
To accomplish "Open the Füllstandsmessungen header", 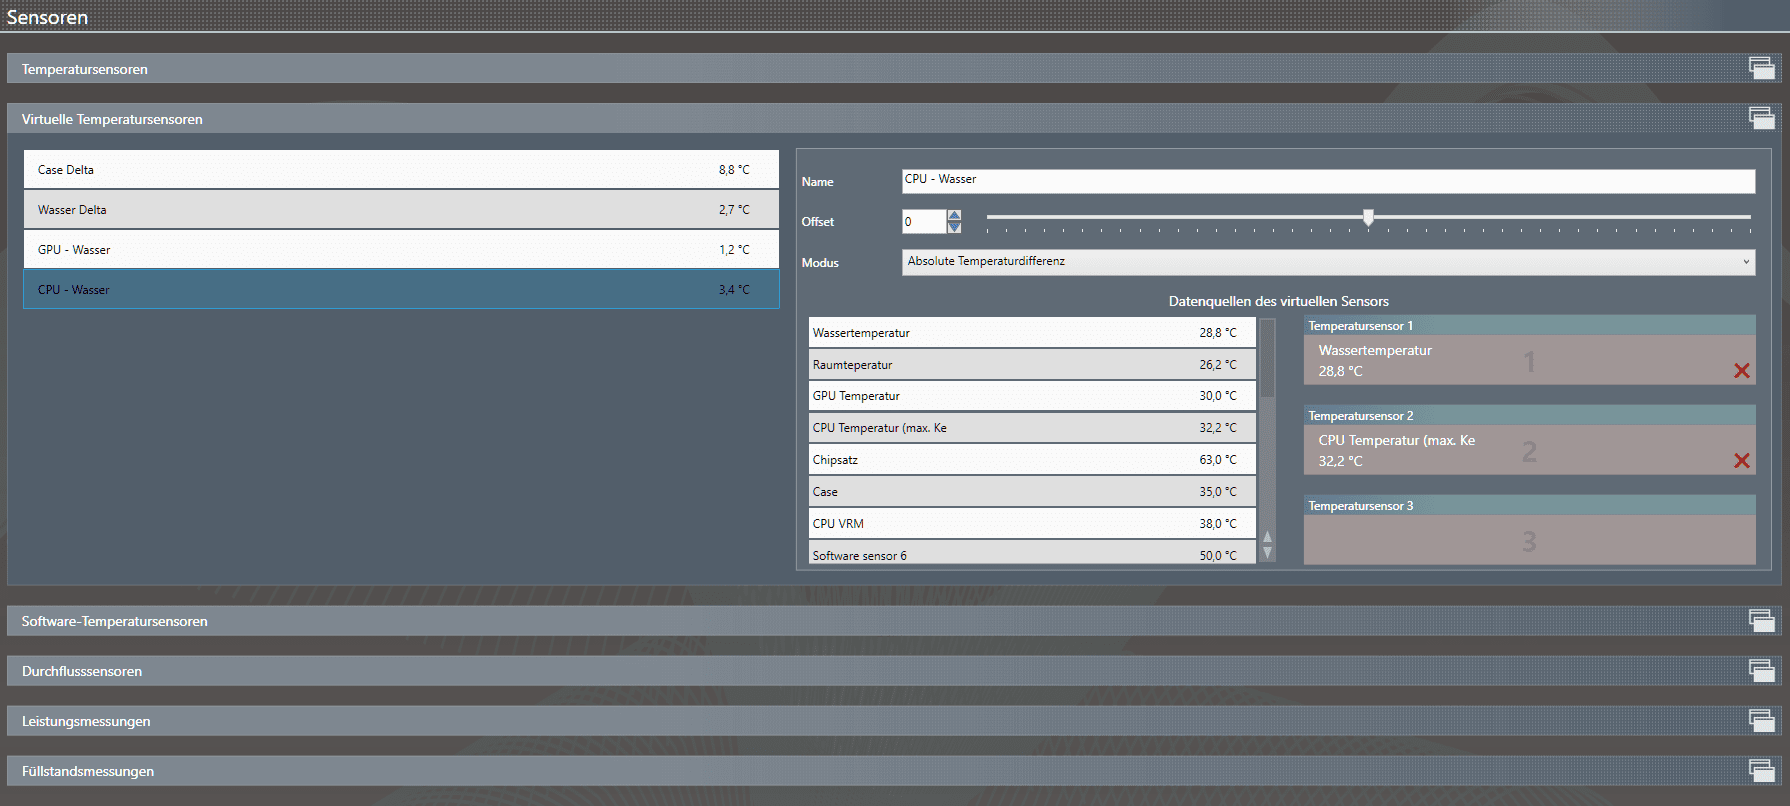I will click(894, 771).
